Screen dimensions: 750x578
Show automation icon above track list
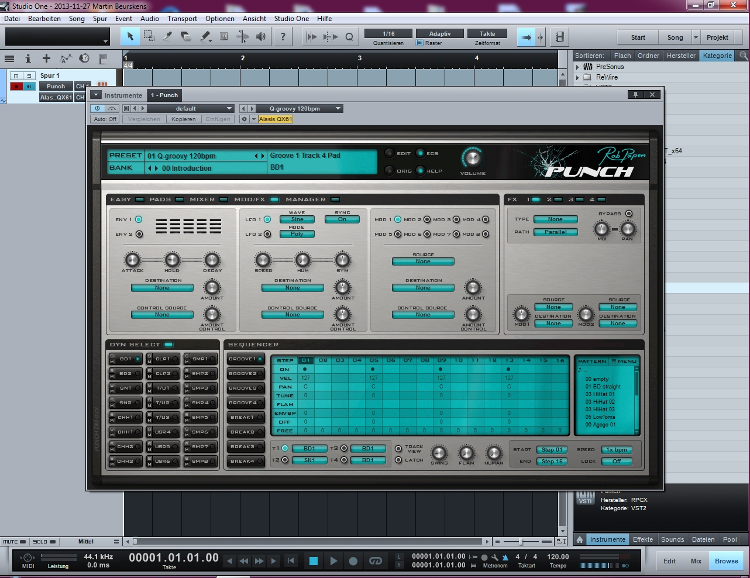point(66,59)
